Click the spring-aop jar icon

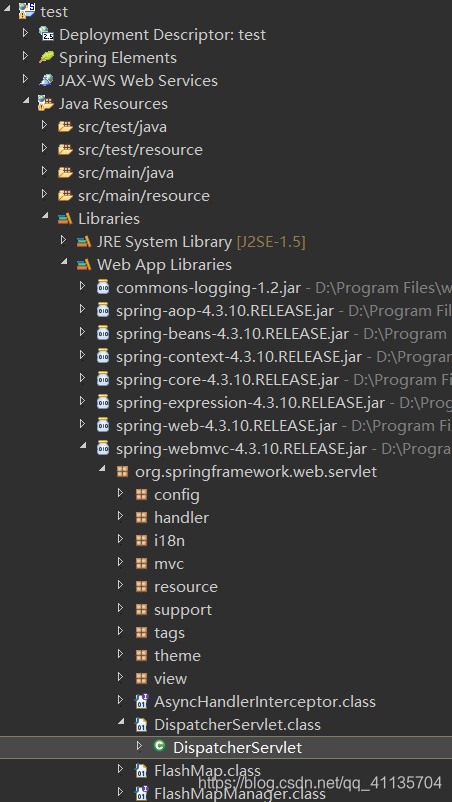click(103, 310)
